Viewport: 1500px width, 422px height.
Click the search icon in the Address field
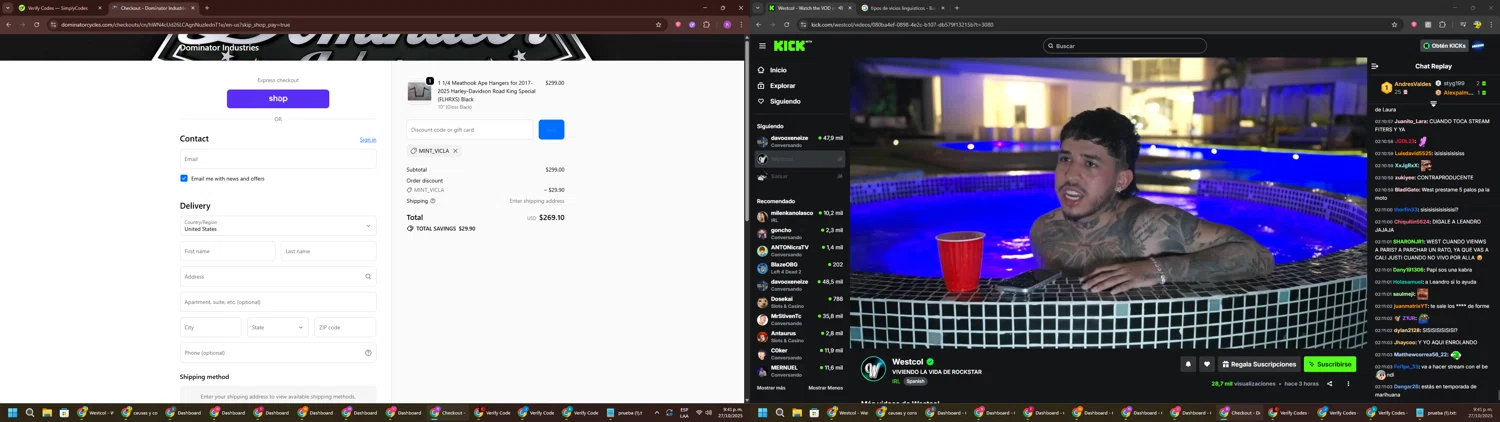pos(368,277)
